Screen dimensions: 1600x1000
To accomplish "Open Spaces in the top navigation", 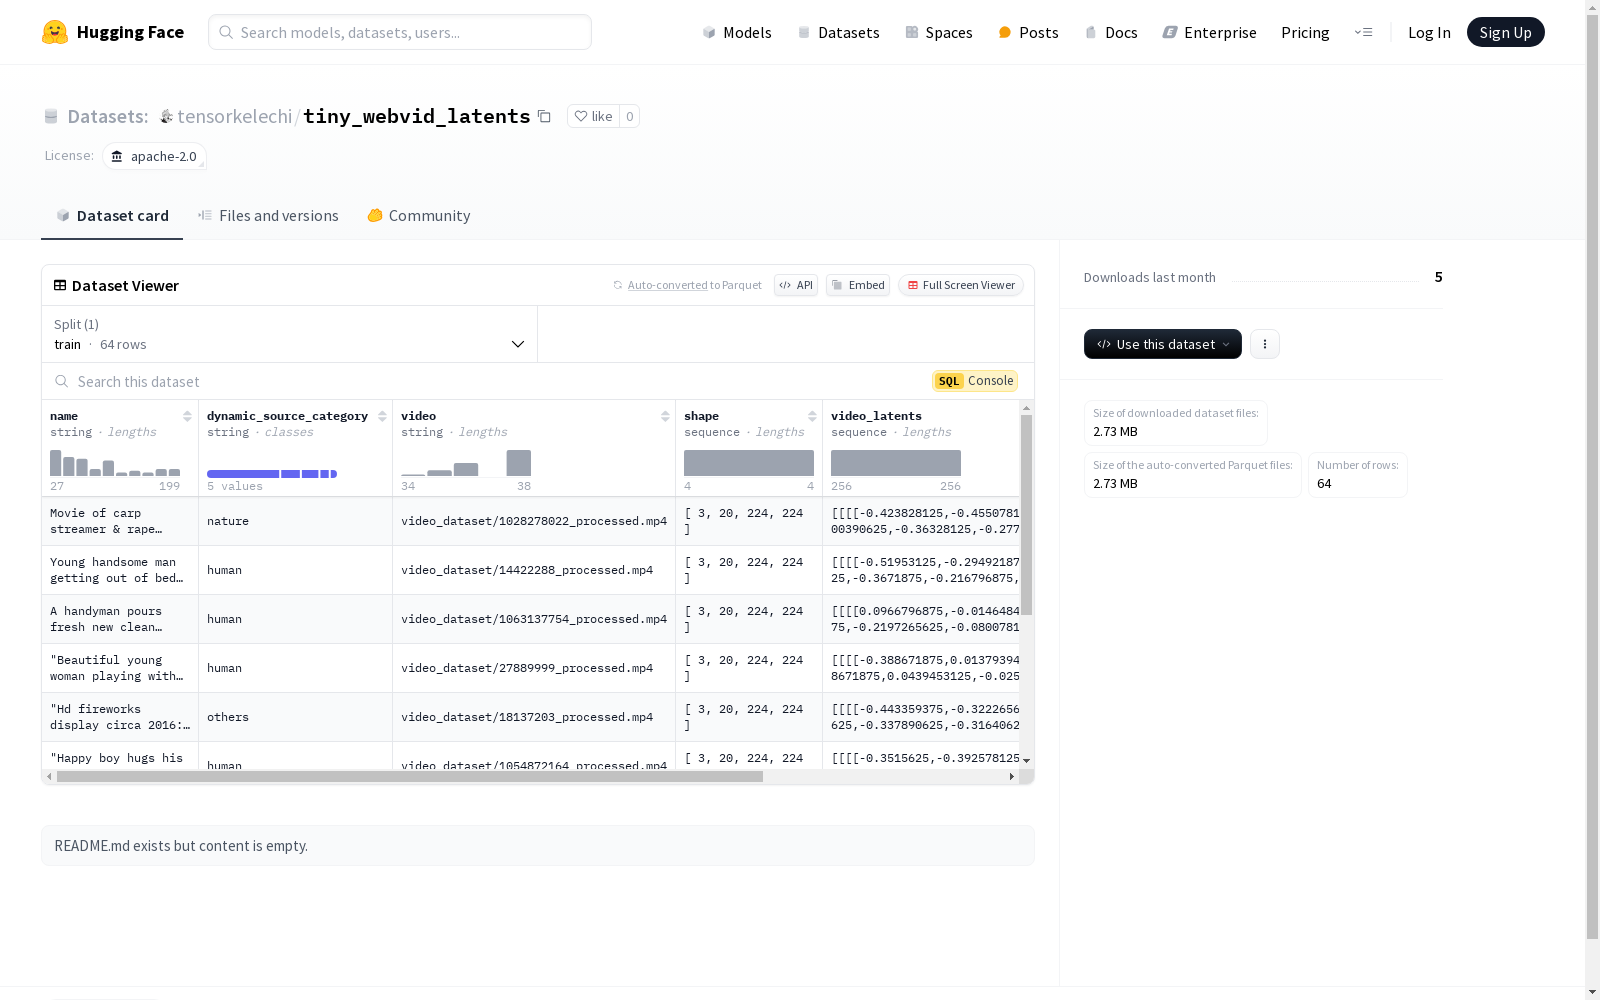I will pos(938,32).
